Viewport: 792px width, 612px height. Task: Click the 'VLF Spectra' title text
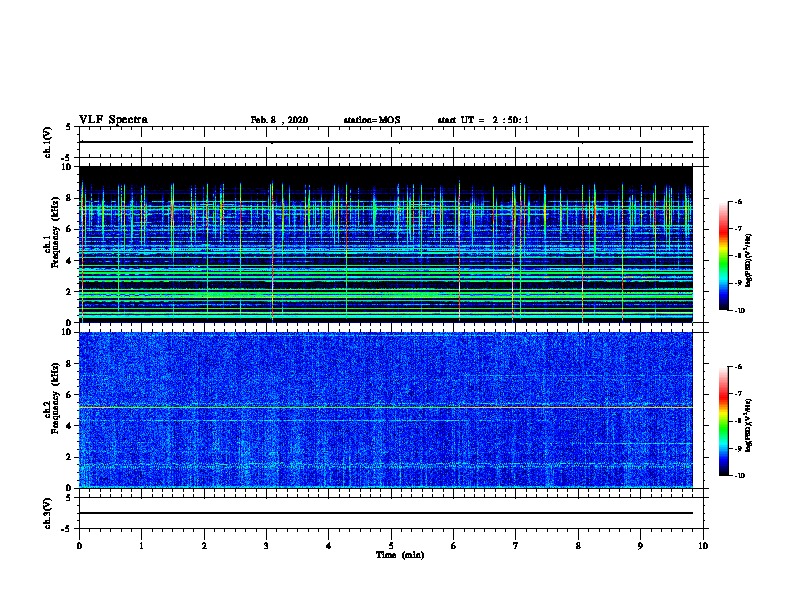(x=113, y=120)
